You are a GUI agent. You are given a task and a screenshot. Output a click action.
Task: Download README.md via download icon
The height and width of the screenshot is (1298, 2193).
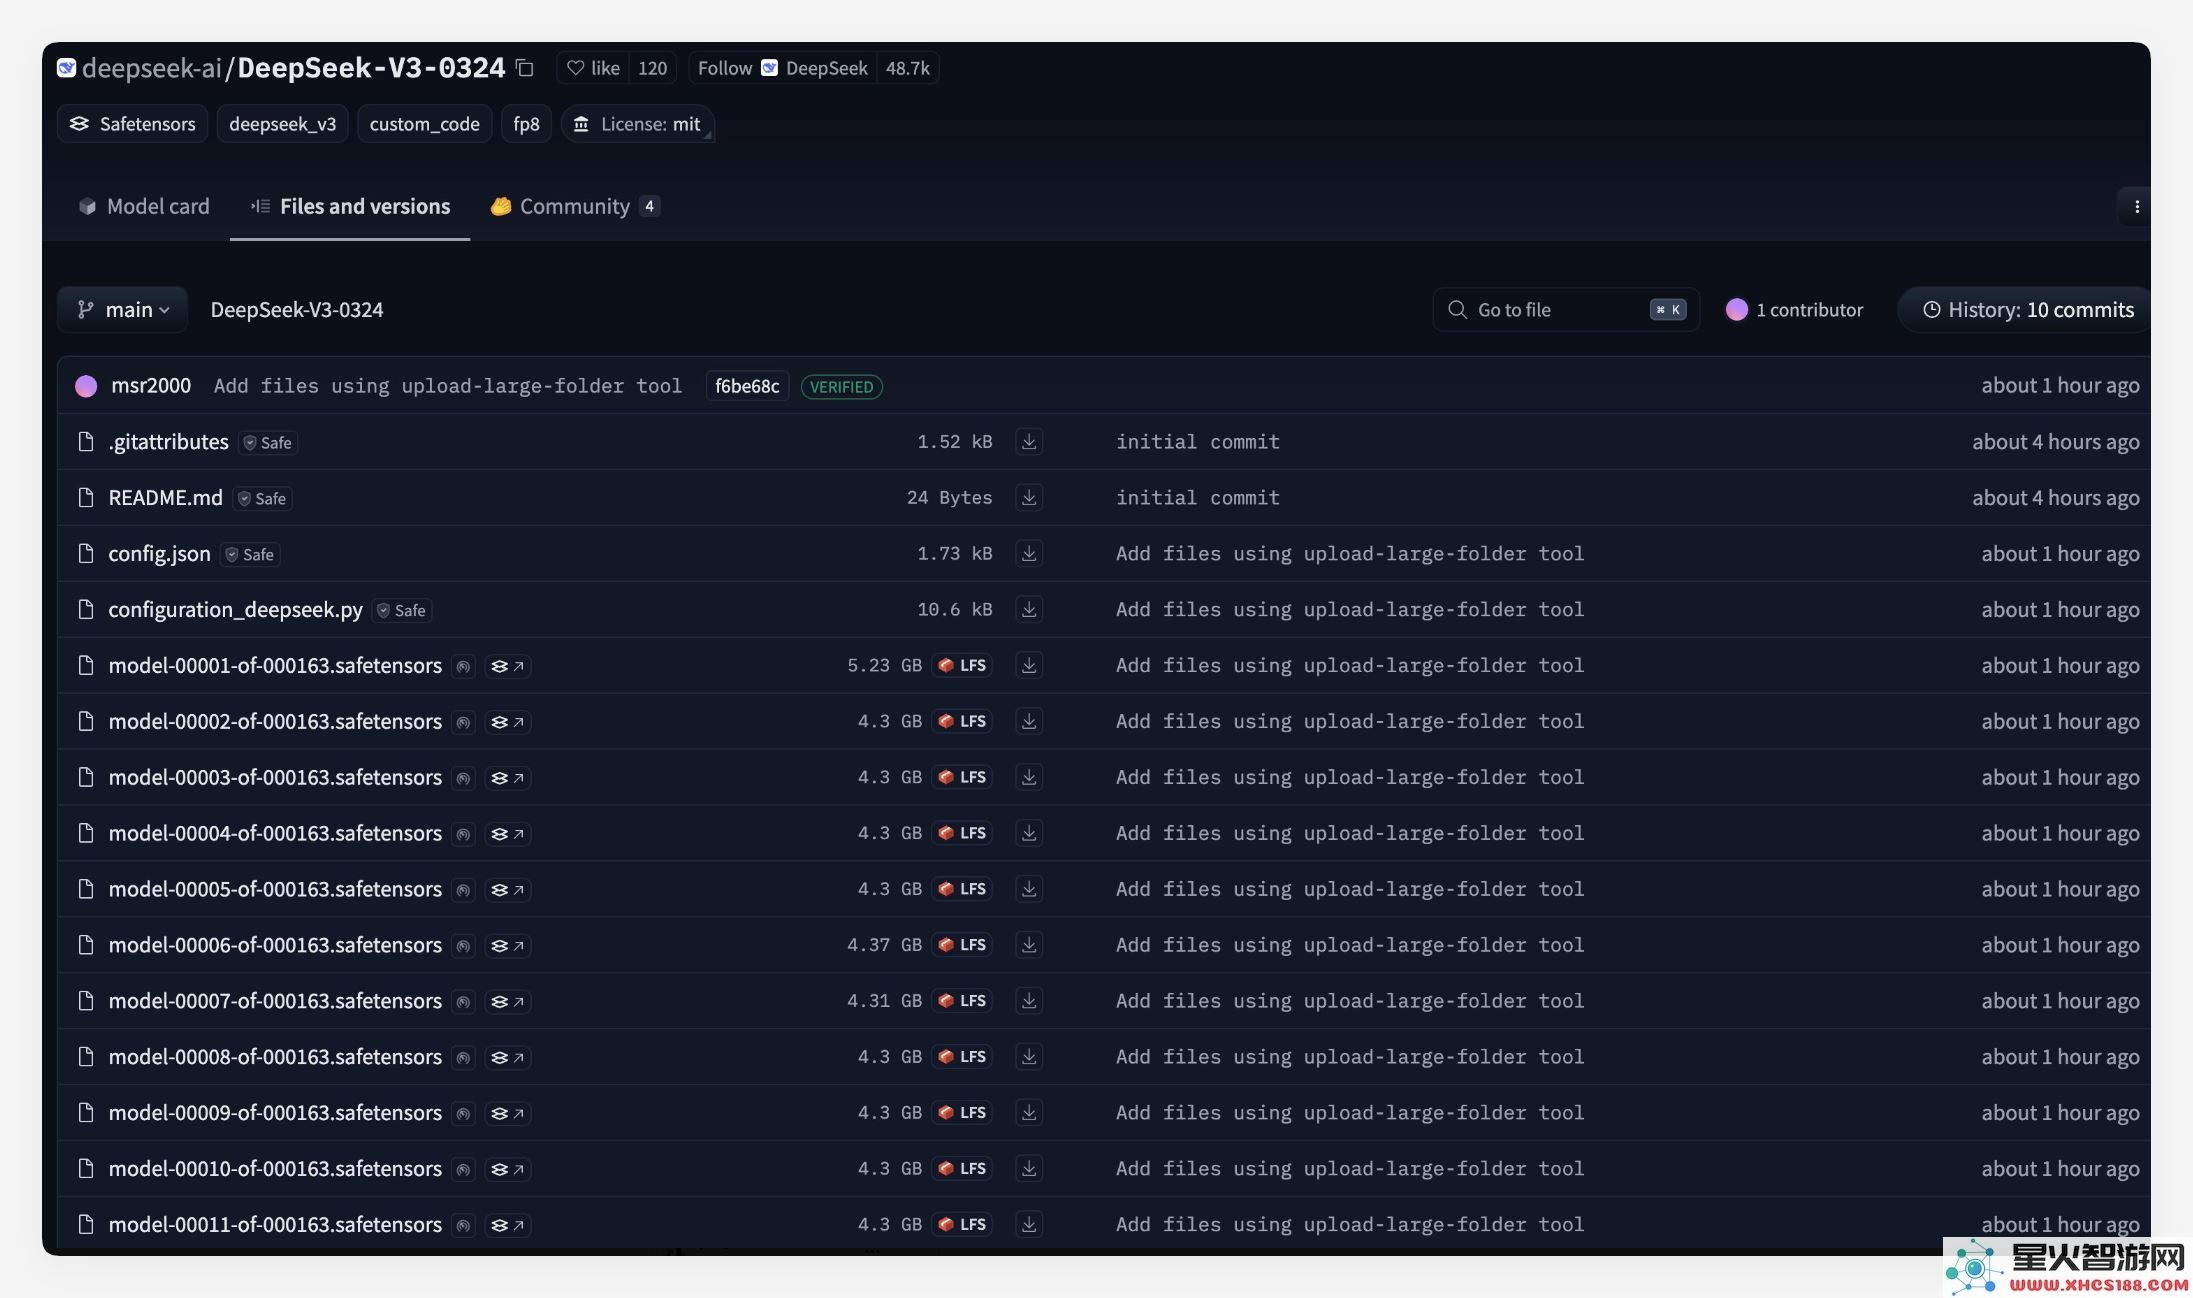[1028, 498]
